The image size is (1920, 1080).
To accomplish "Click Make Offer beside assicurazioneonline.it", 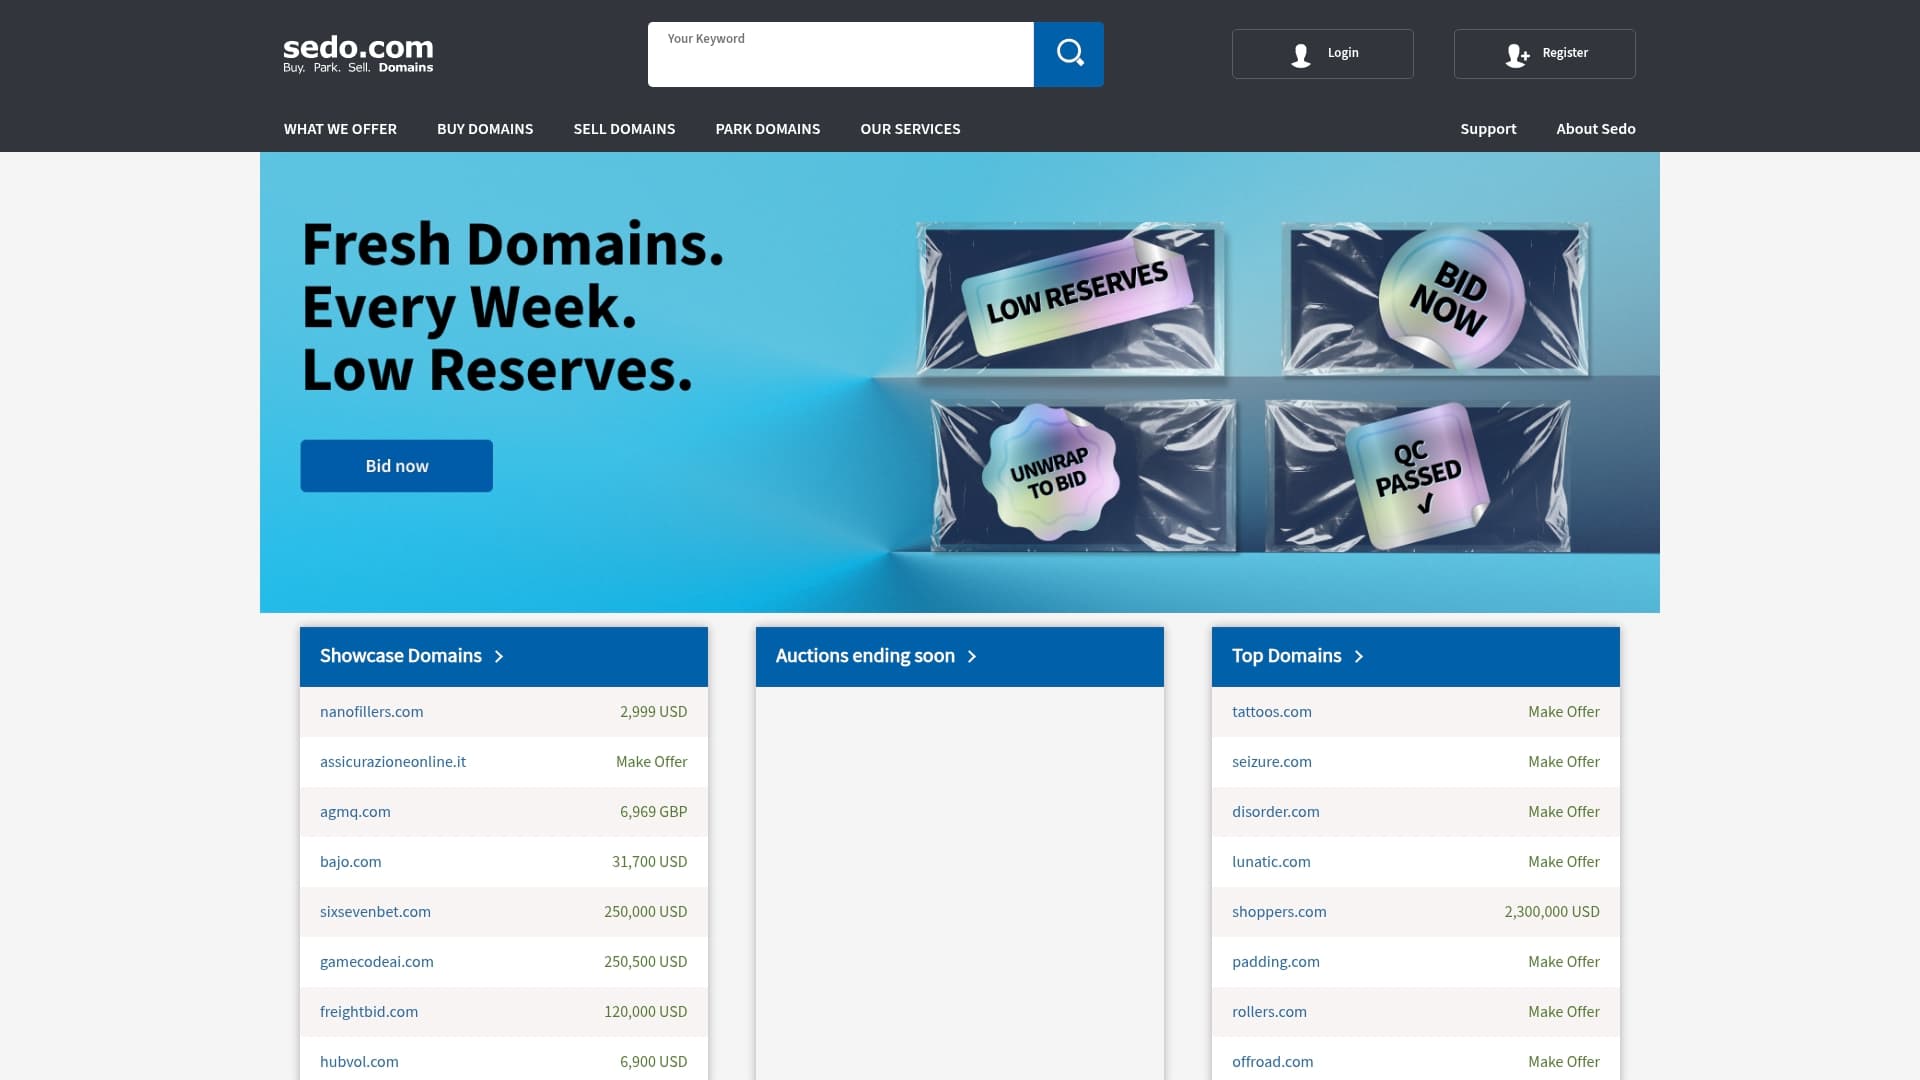I will pos(652,762).
